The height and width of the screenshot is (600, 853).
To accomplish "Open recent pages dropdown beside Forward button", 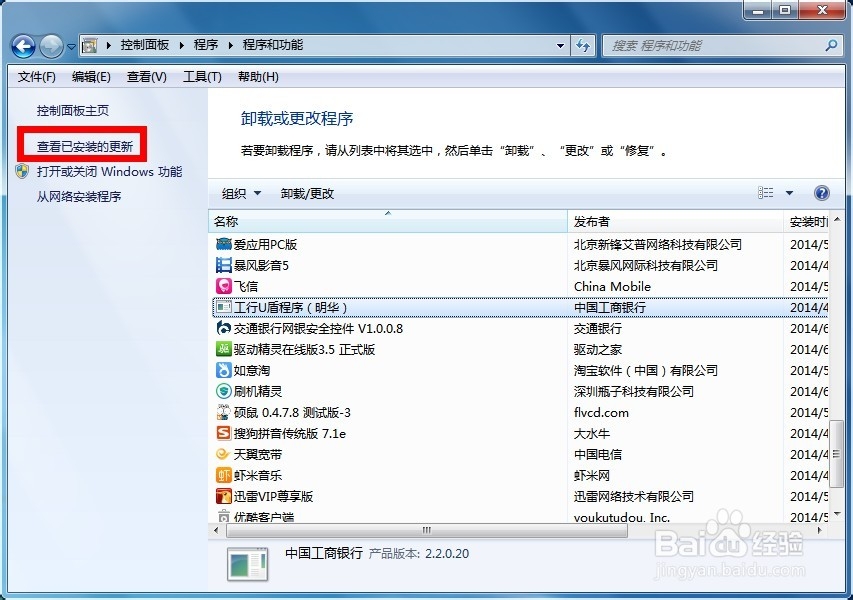I will point(71,47).
